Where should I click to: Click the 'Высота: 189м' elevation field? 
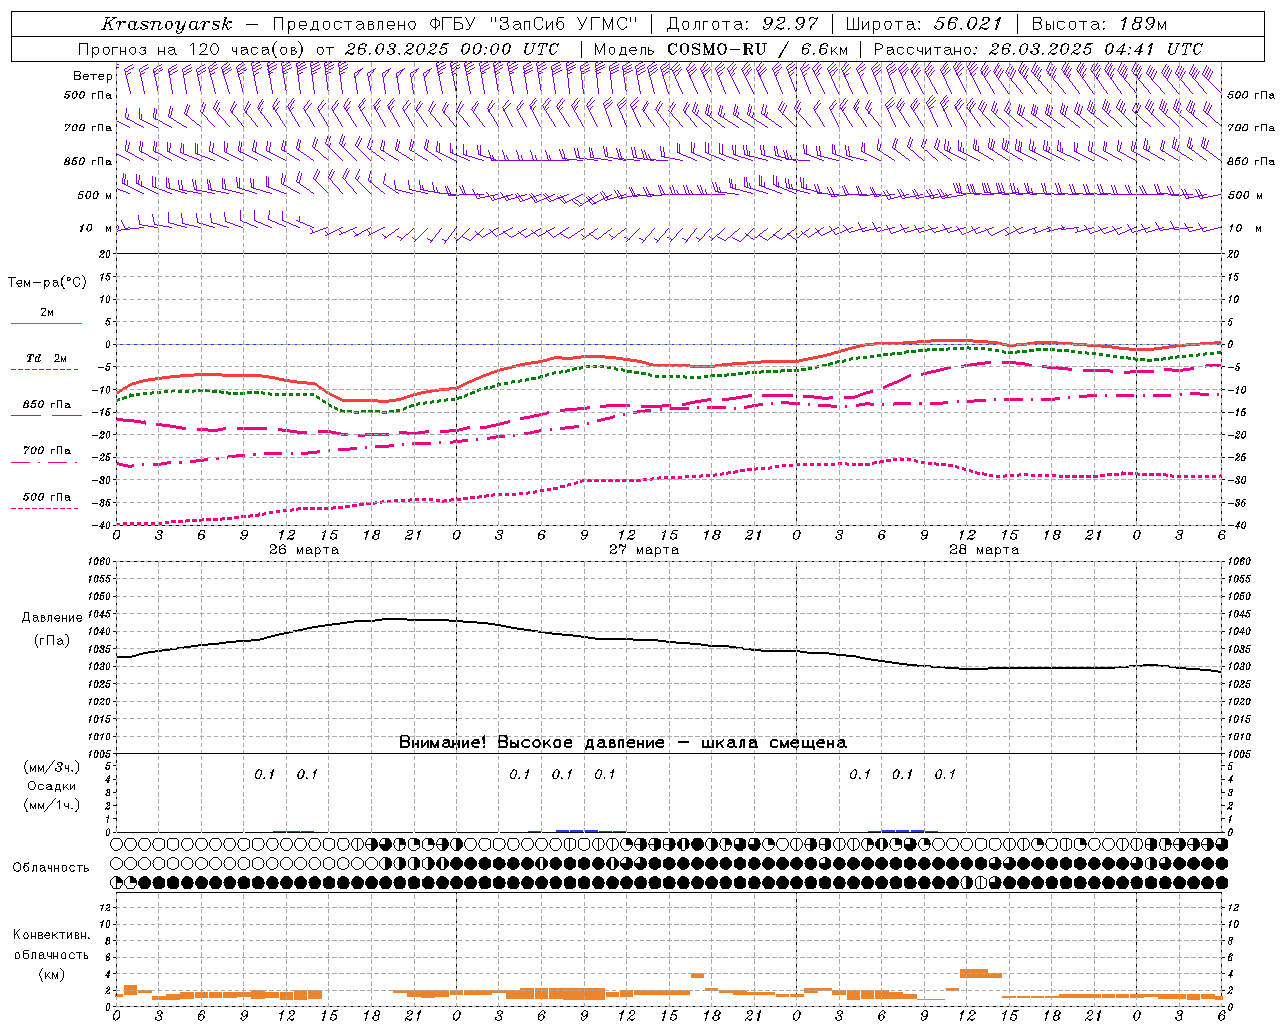point(1099,24)
